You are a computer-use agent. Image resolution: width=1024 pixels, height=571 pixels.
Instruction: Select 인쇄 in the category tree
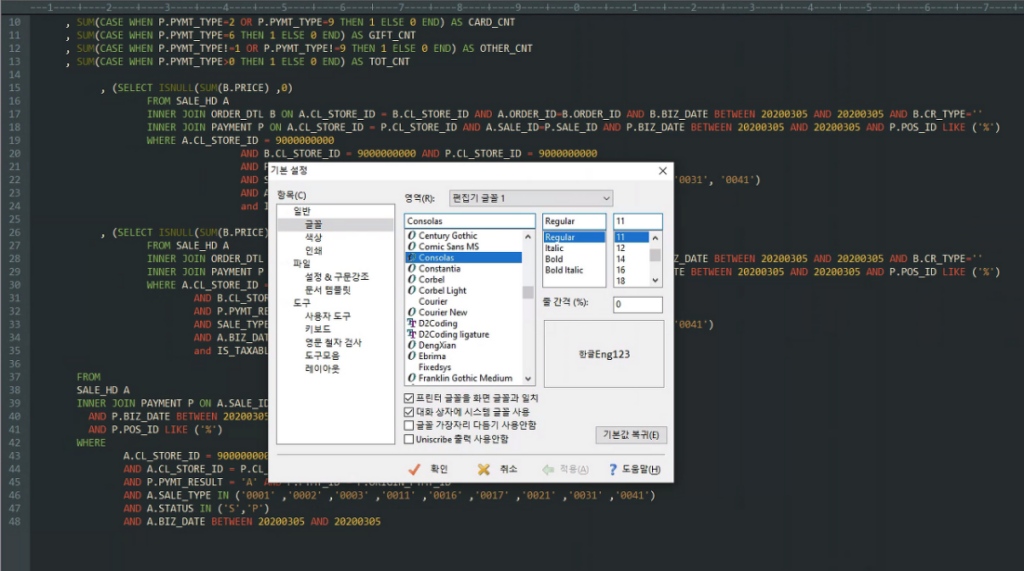coord(313,250)
